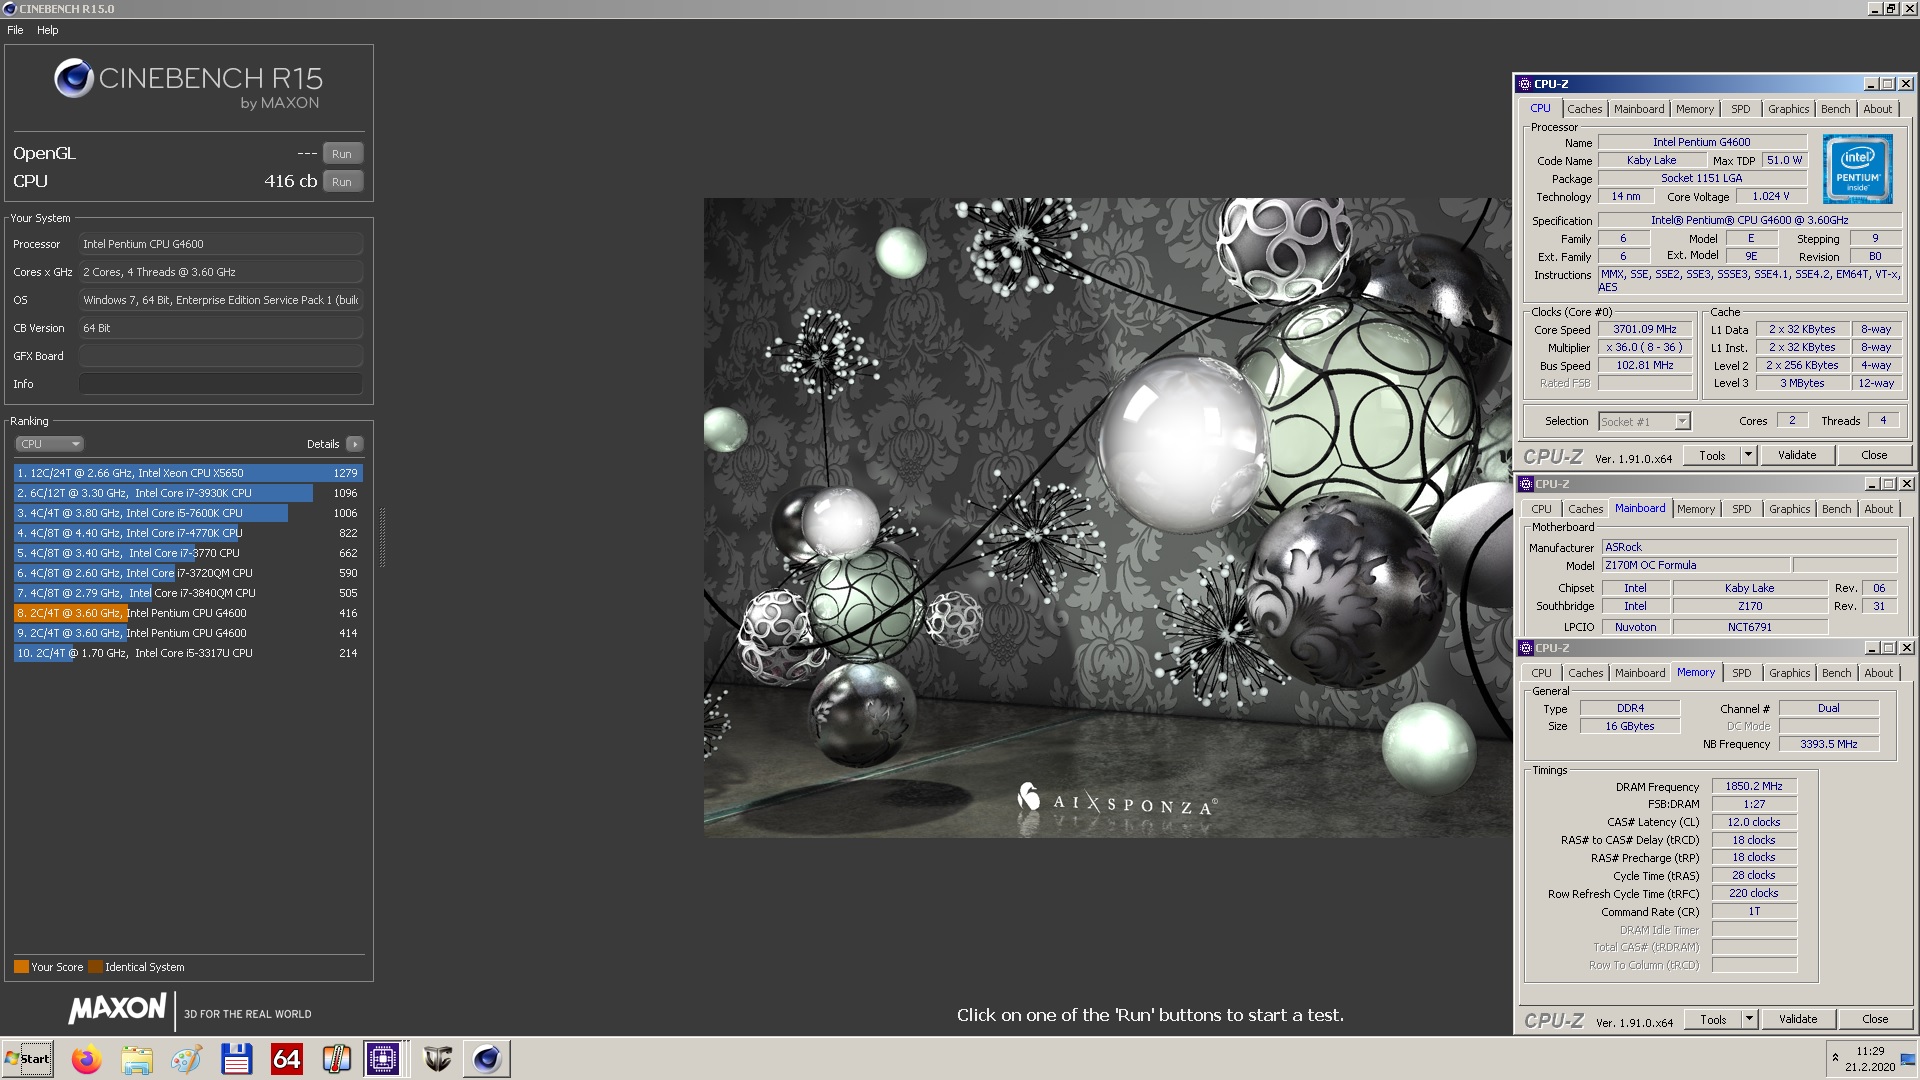Open Memory tab in top CPU-Z window
1920x1080 pixels.
pyautogui.click(x=1695, y=109)
